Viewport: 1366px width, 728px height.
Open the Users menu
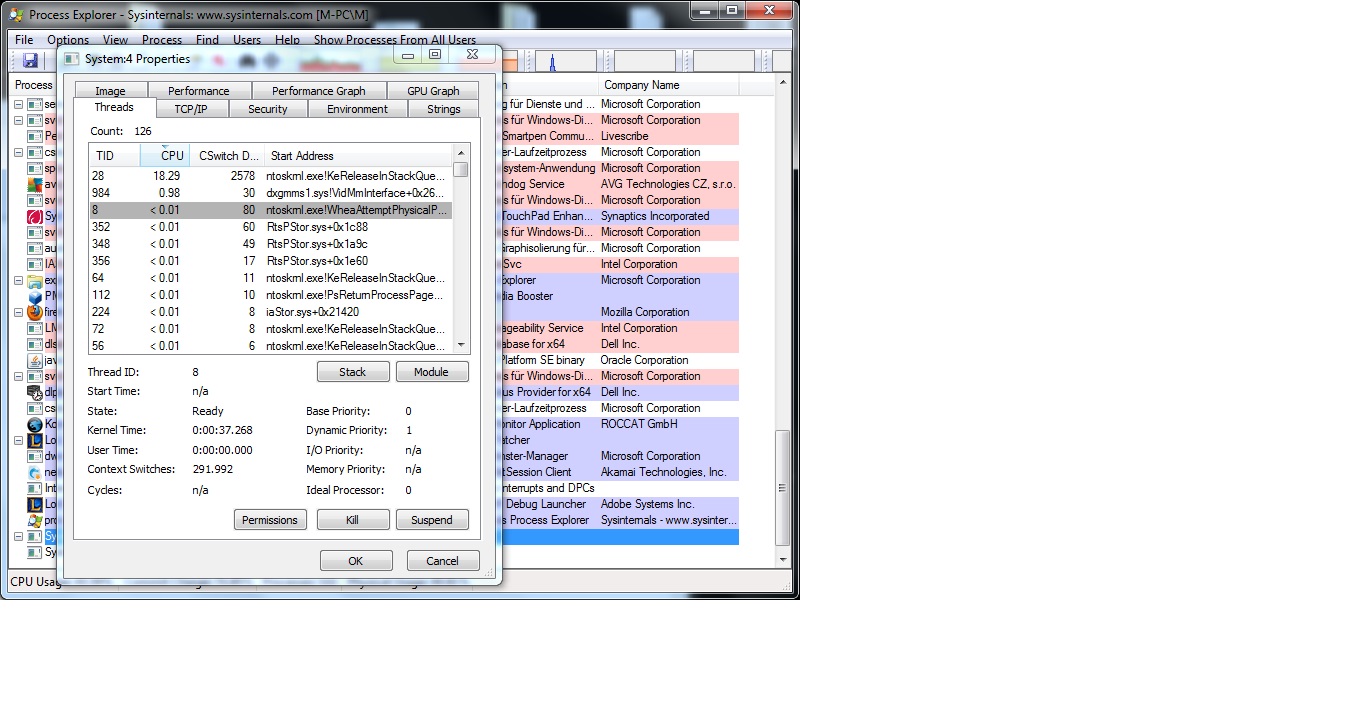click(247, 40)
